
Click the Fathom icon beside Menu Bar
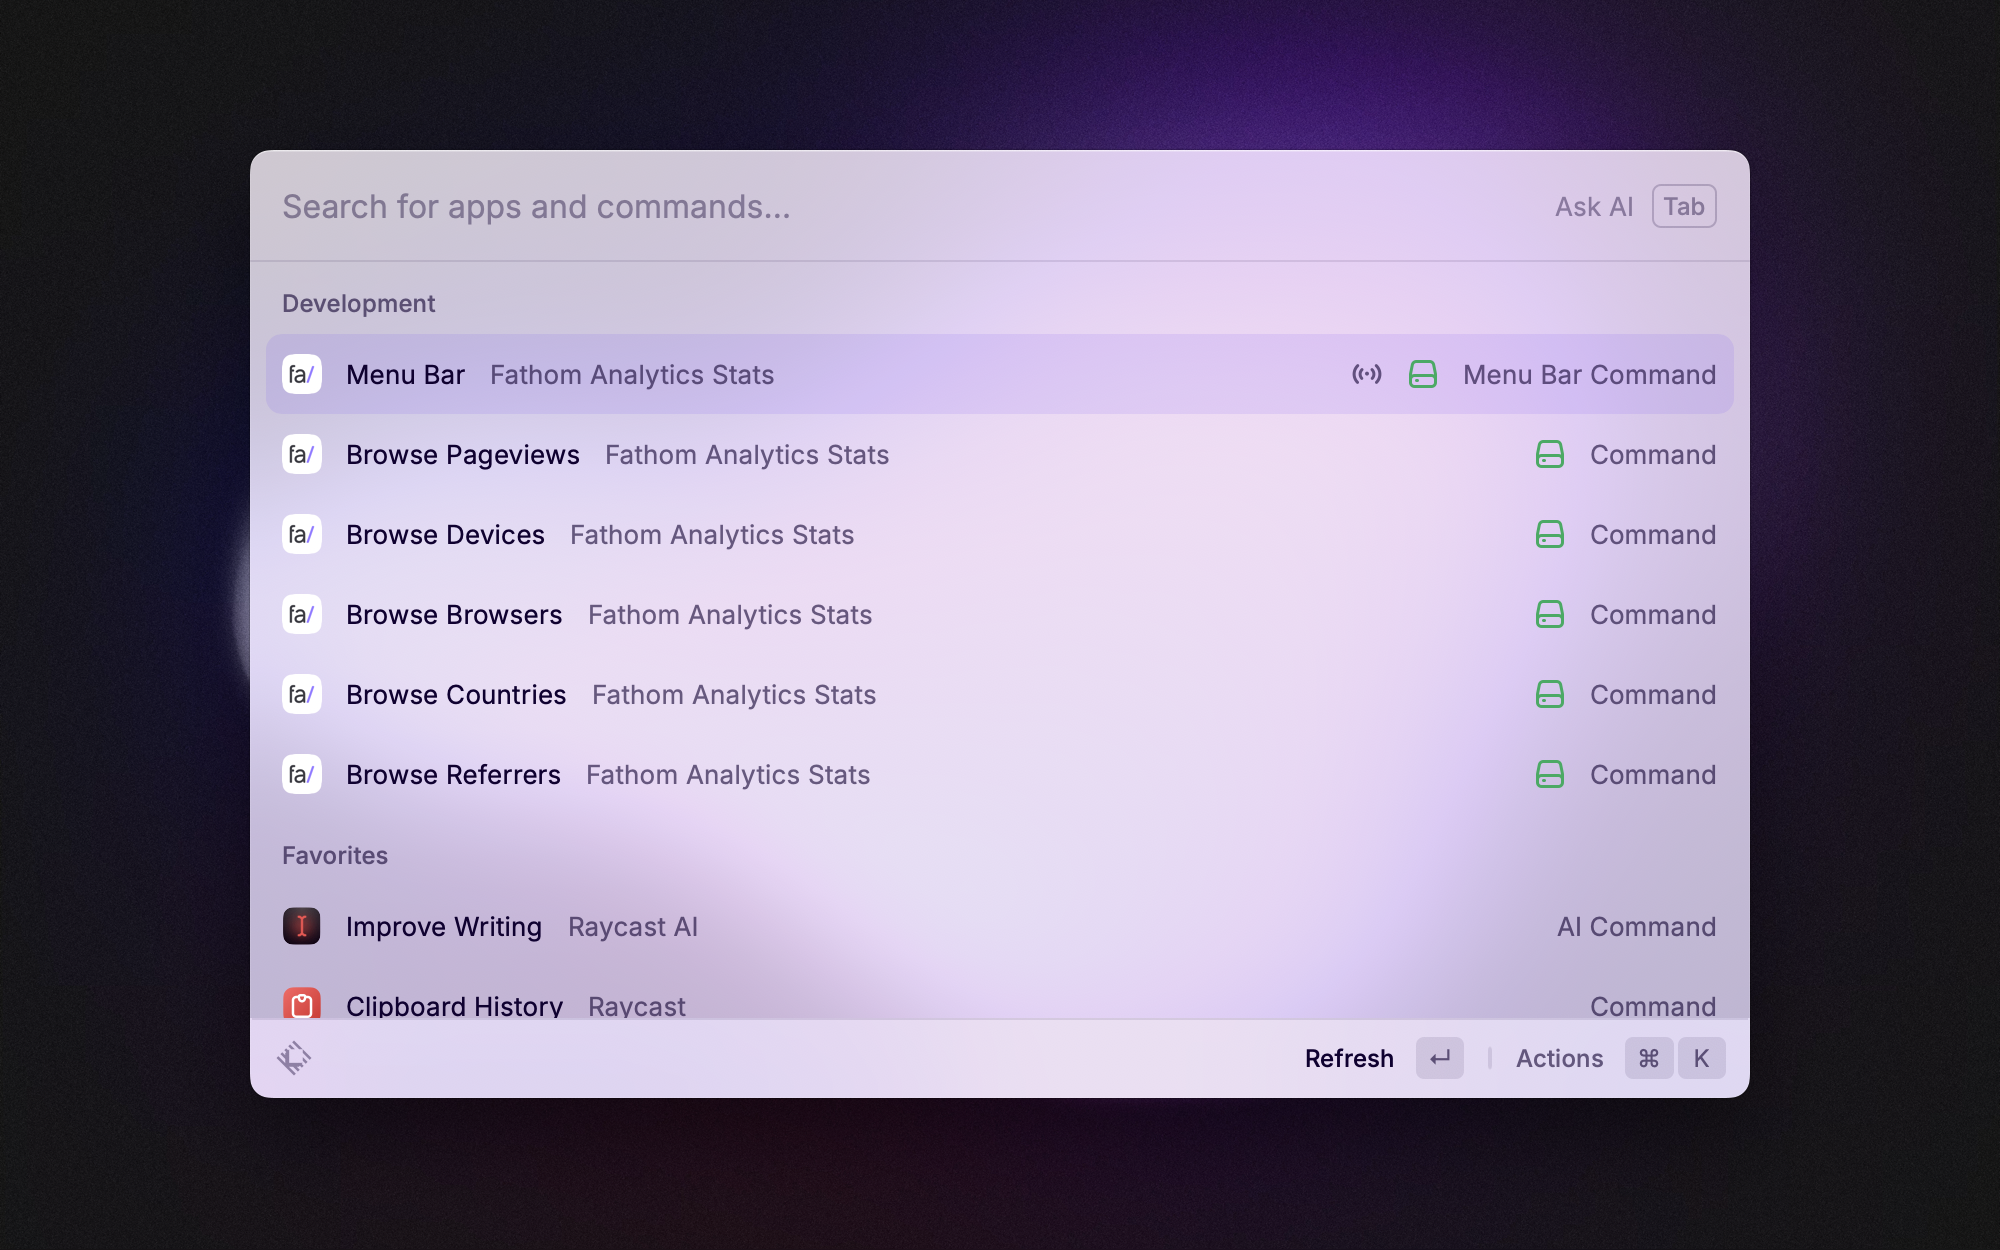pyautogui.click(x=301, y=374)
